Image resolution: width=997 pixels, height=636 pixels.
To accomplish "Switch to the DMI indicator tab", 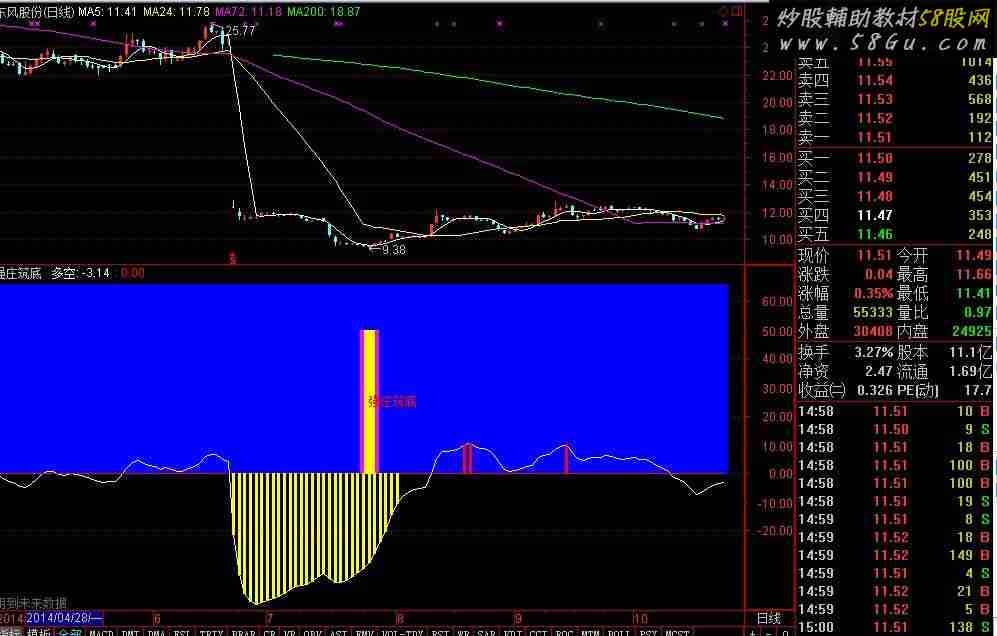I will pos(130,631).
